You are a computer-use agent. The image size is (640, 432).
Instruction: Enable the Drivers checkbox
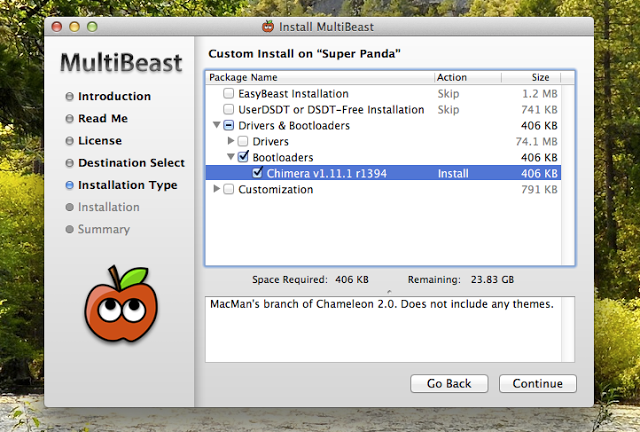coord(243,141)
